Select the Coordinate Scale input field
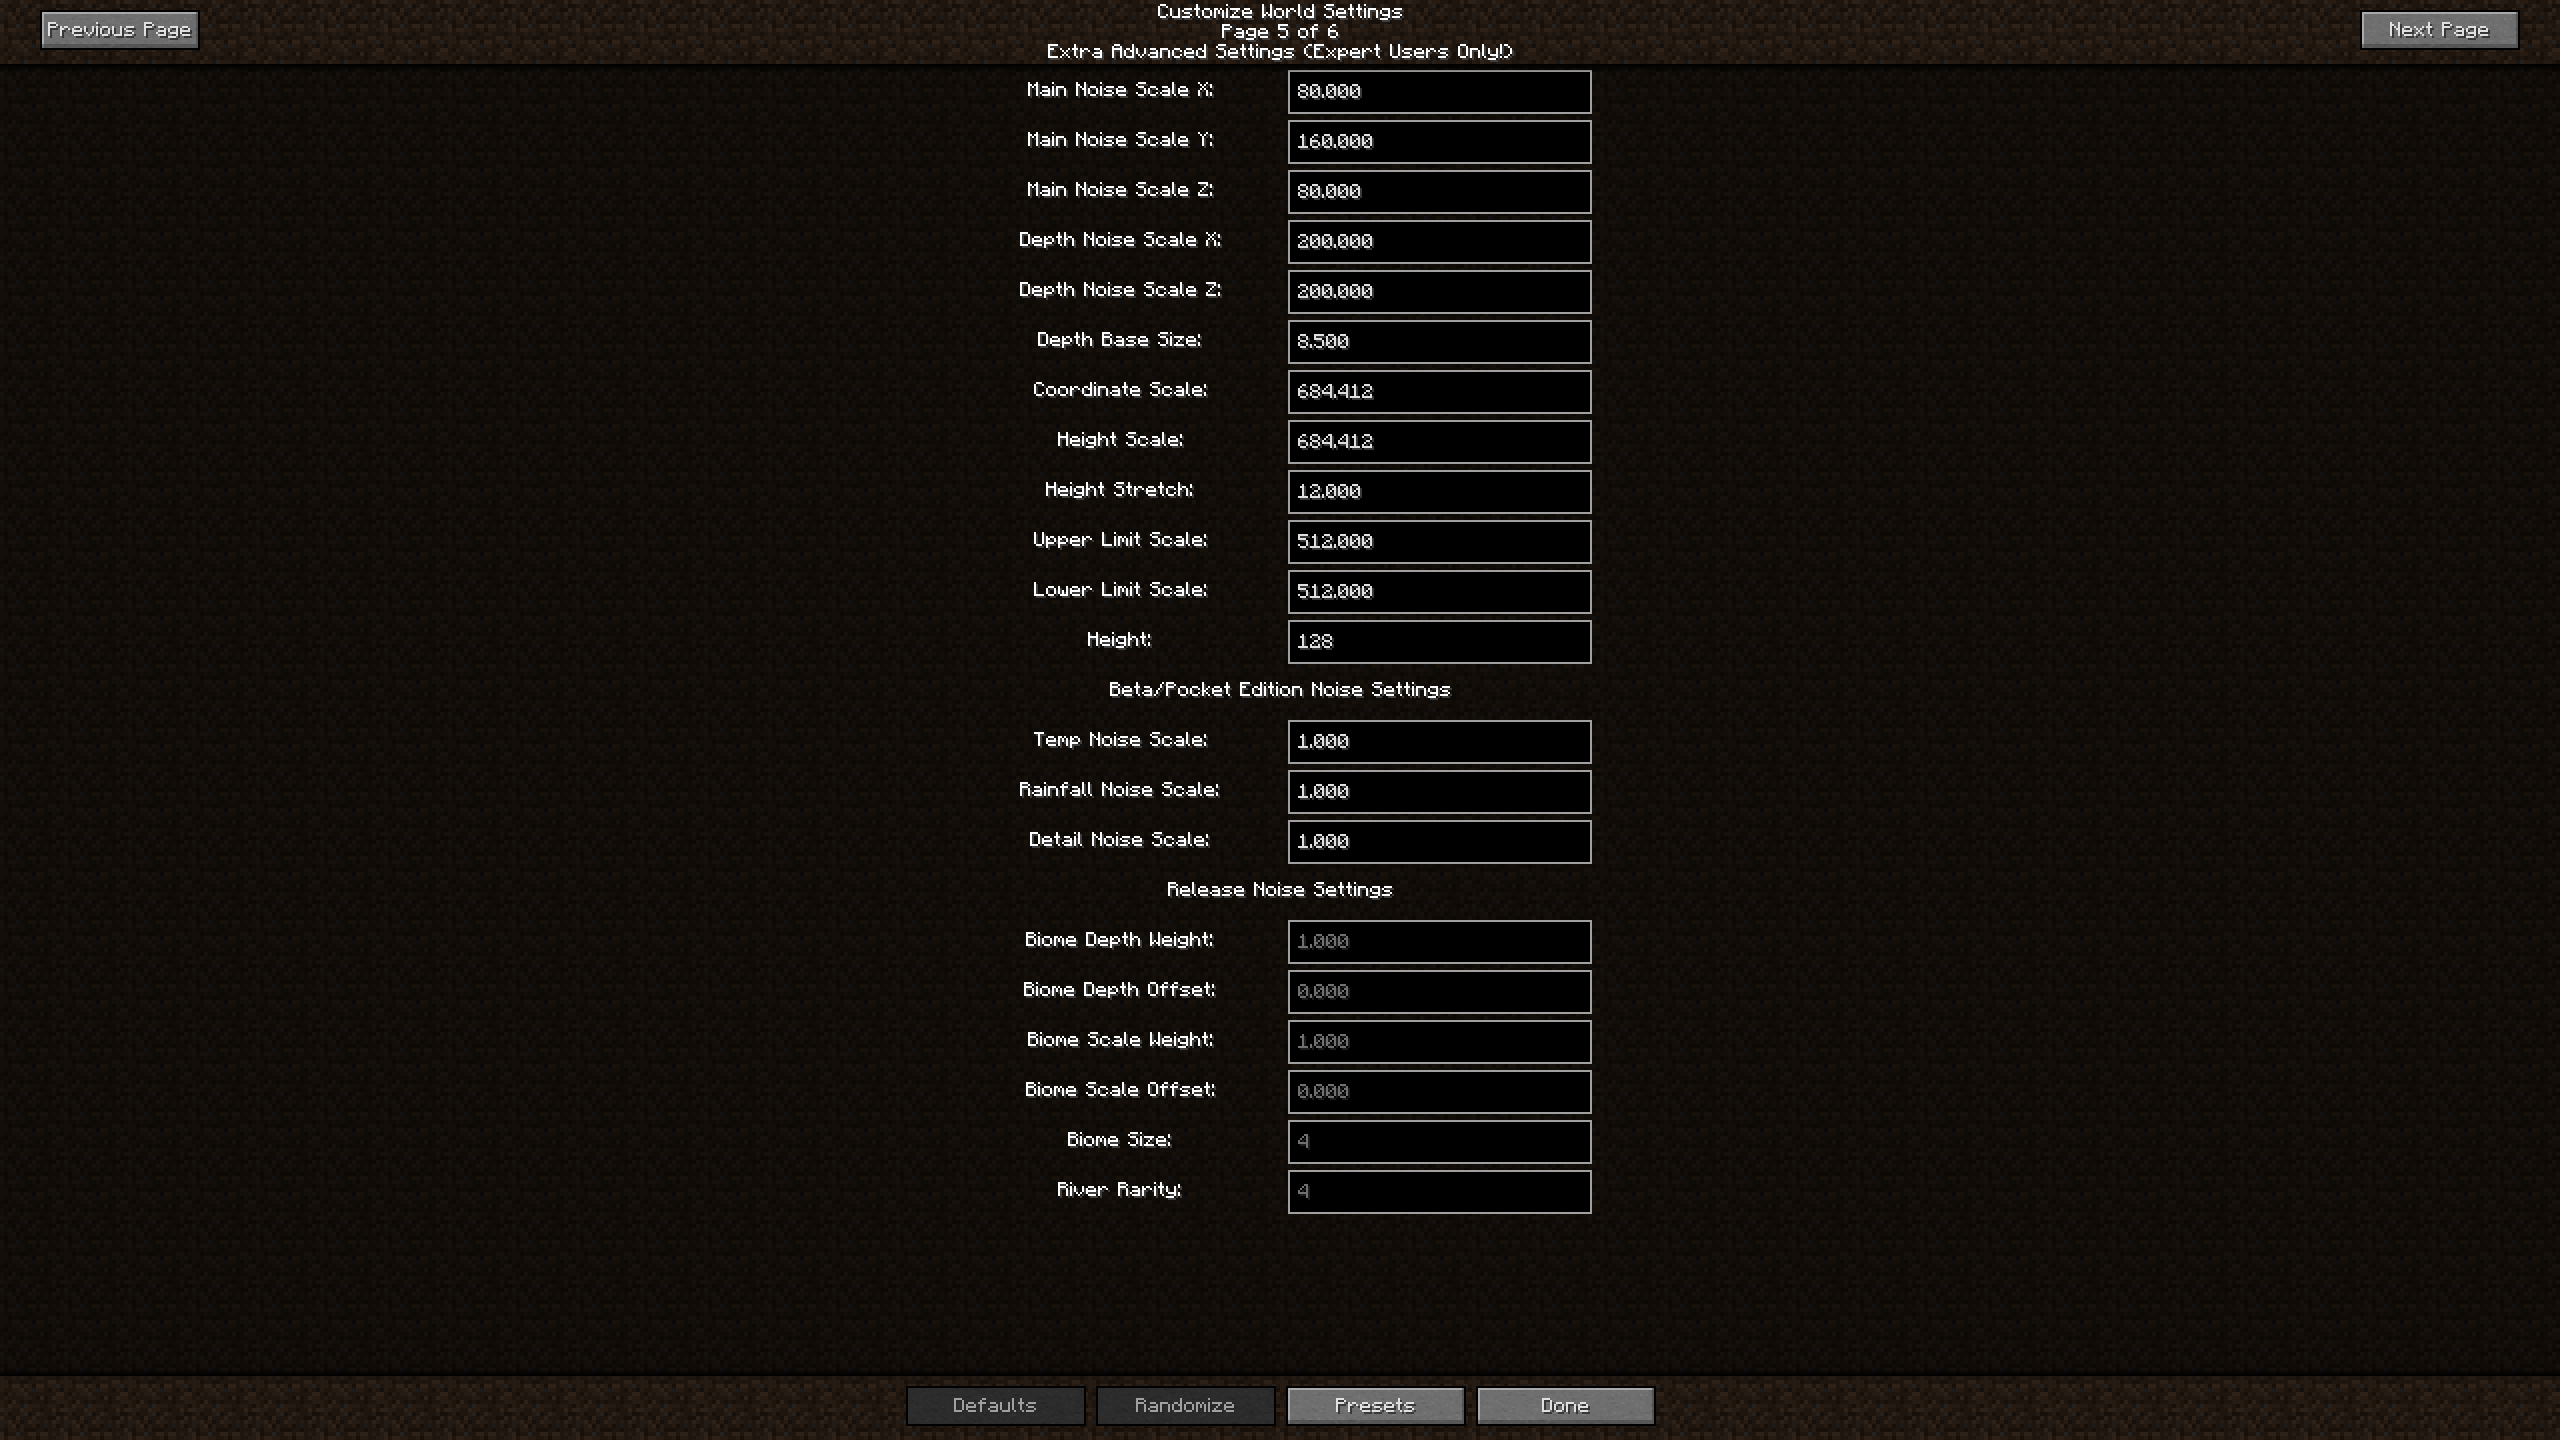The height and width of the screenshot is (1440, 2560). tap(1438, 390)
